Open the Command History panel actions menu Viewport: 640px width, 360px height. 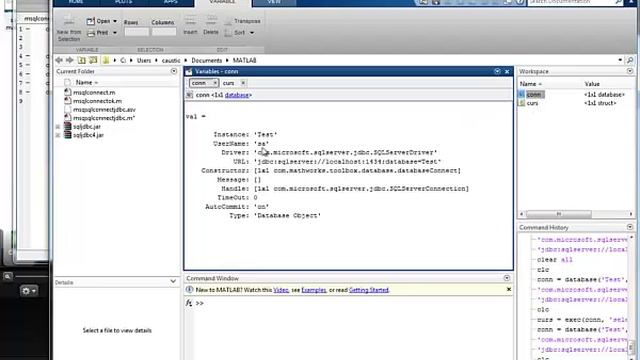tap(630, 227)
